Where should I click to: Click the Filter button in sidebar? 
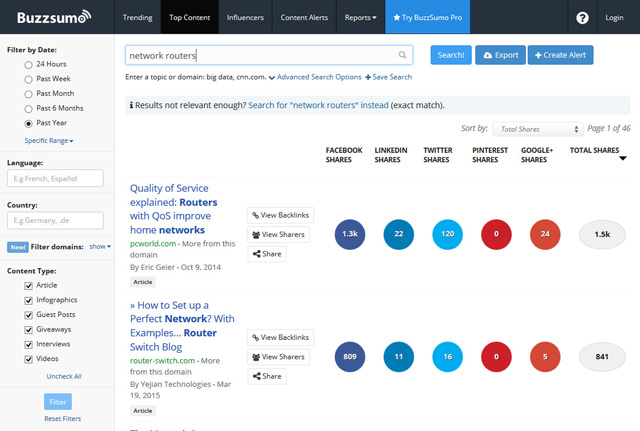click(x=58, y=402)
